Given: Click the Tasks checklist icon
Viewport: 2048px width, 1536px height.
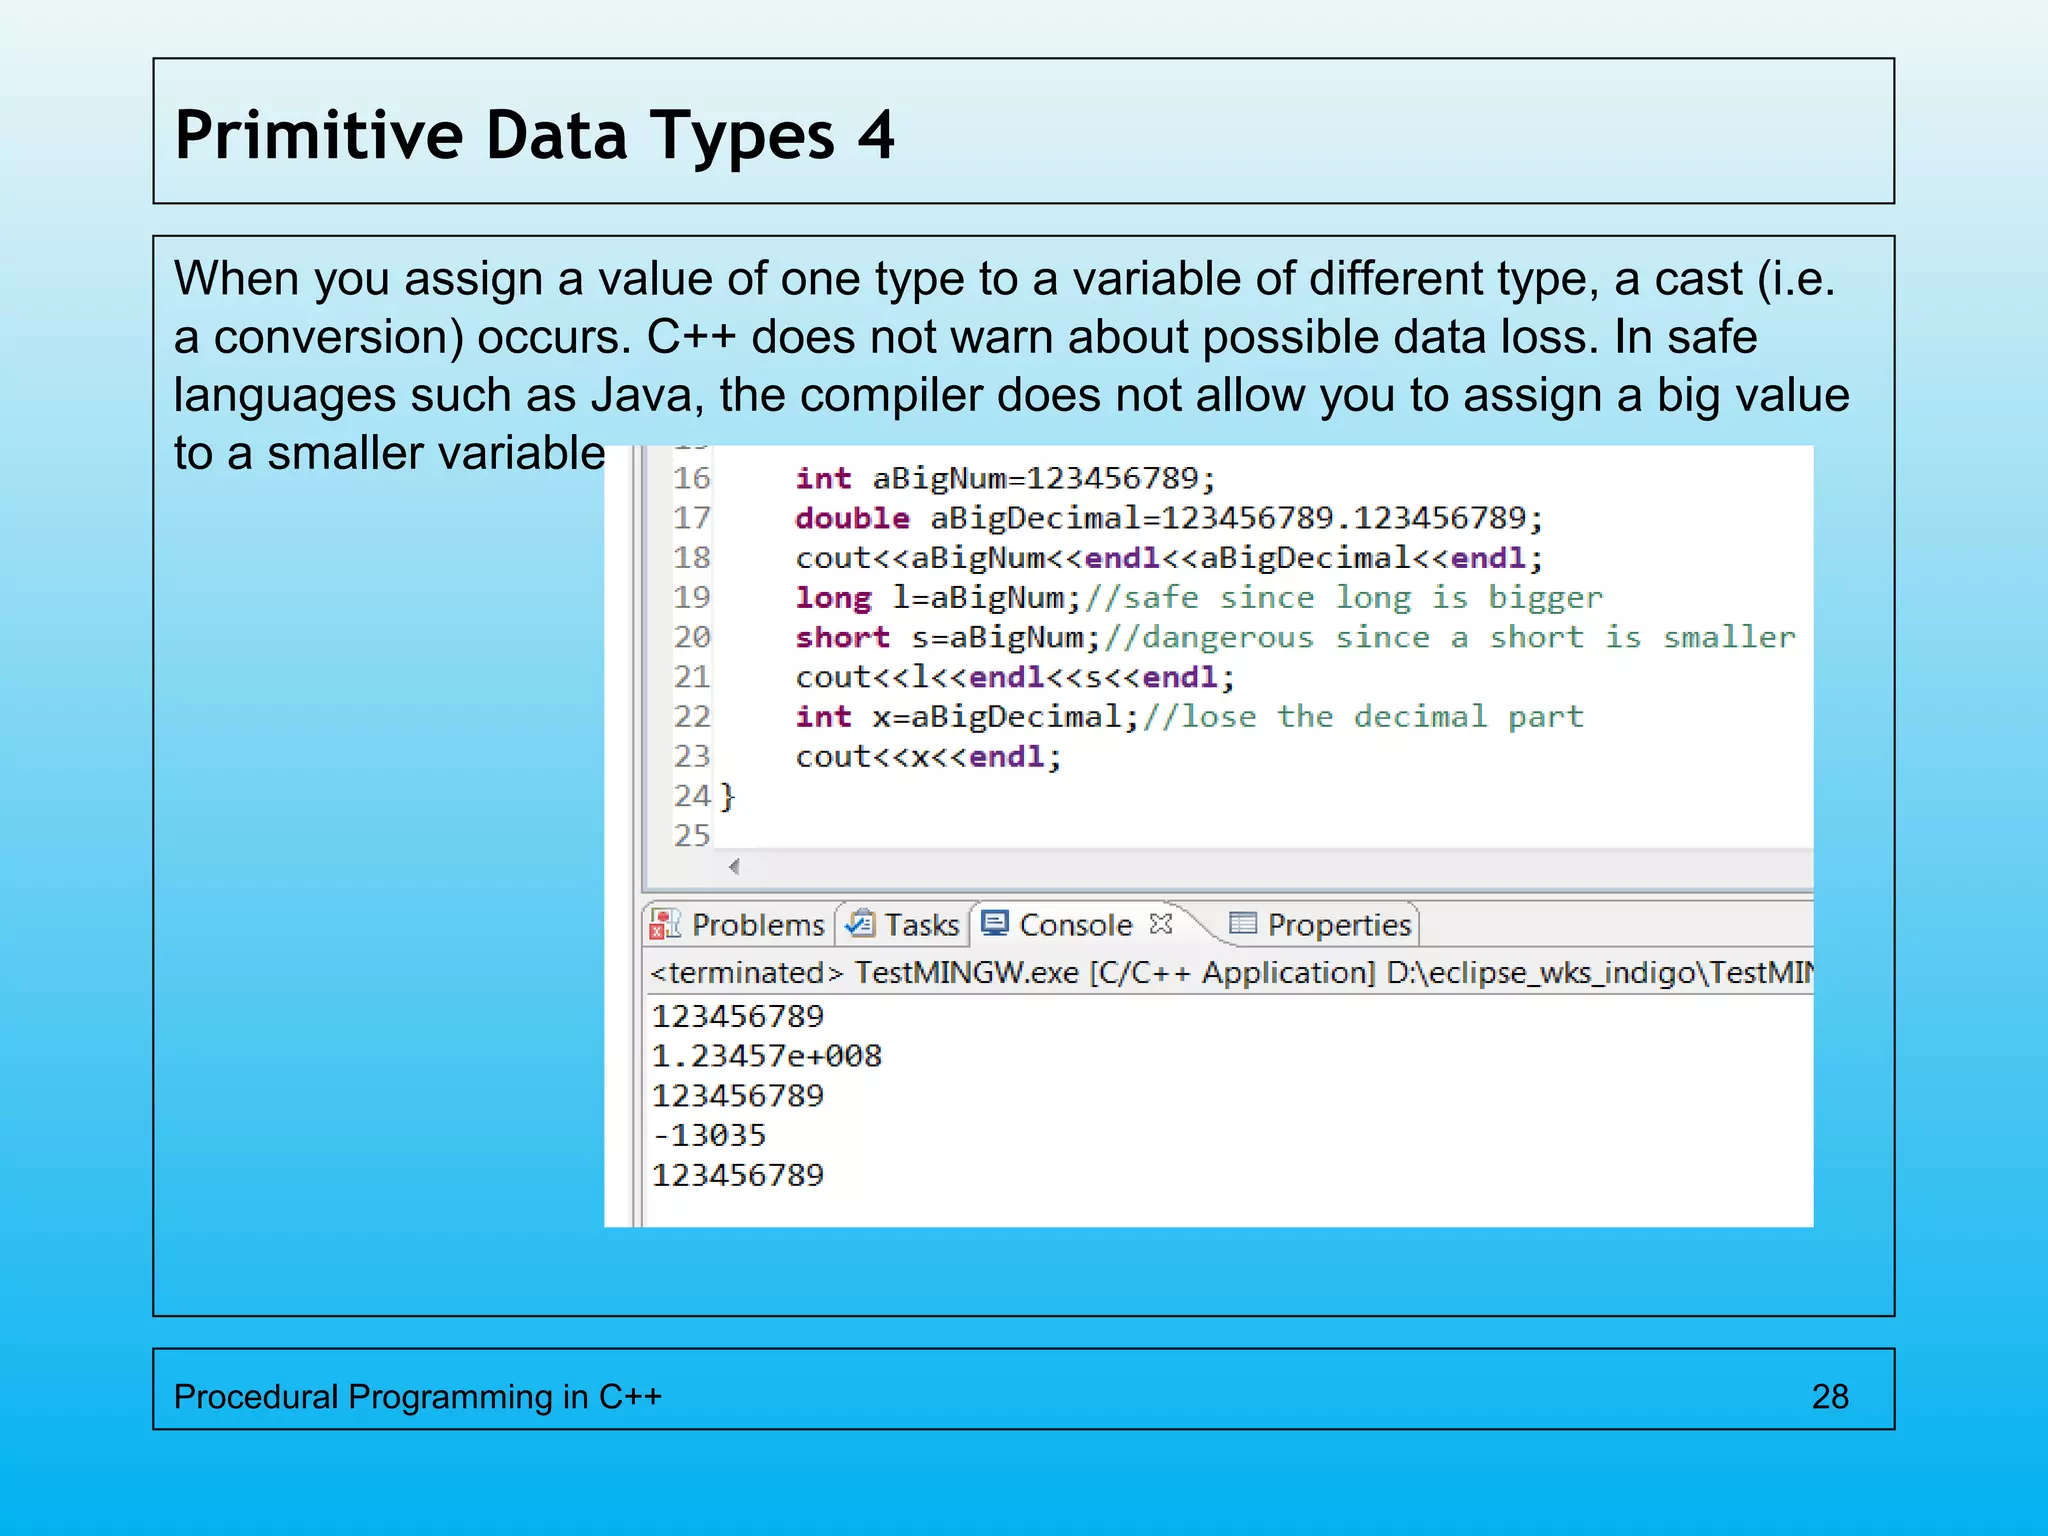Looking at the screenshot, I should tap(860, 923).
